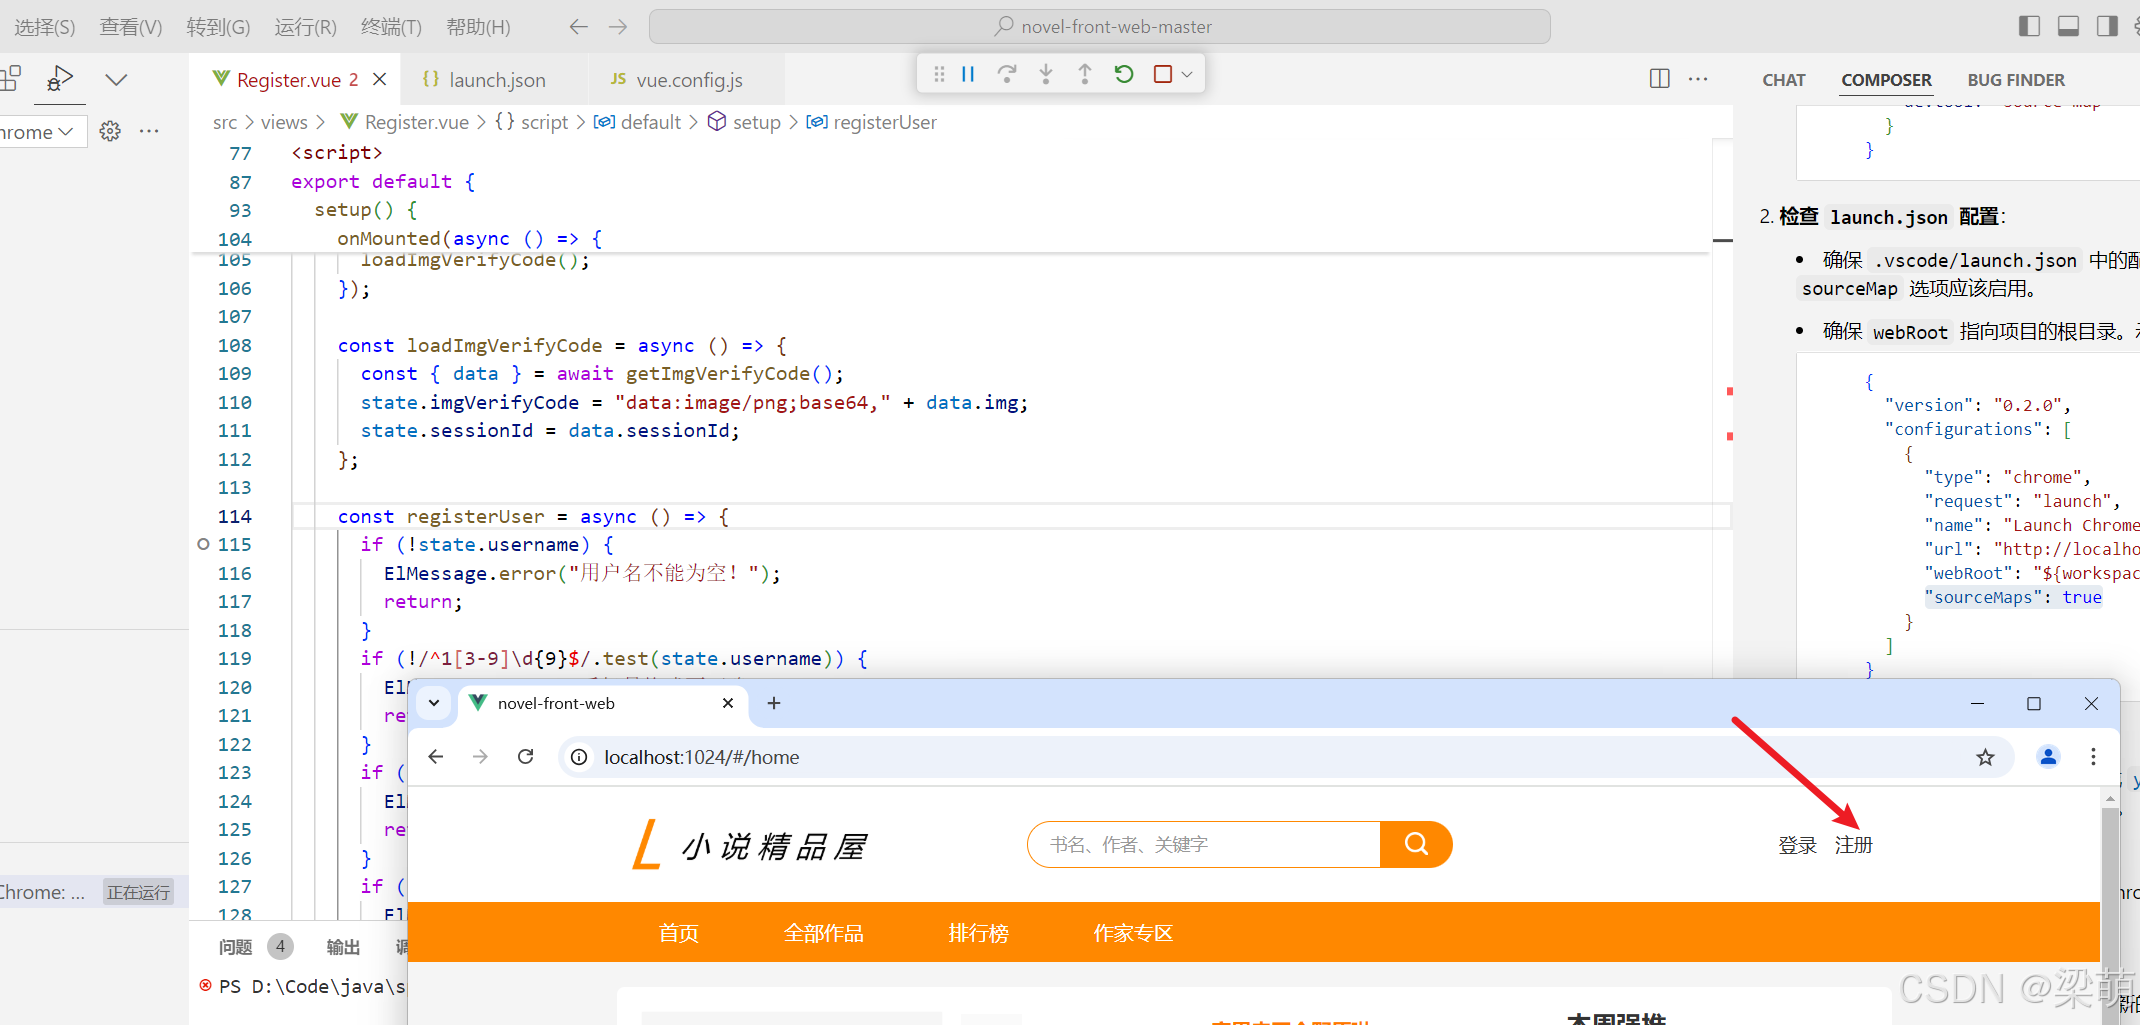2140x1025 pixels.
Task: Open 排行榜 navigation item
Action: 978,933
